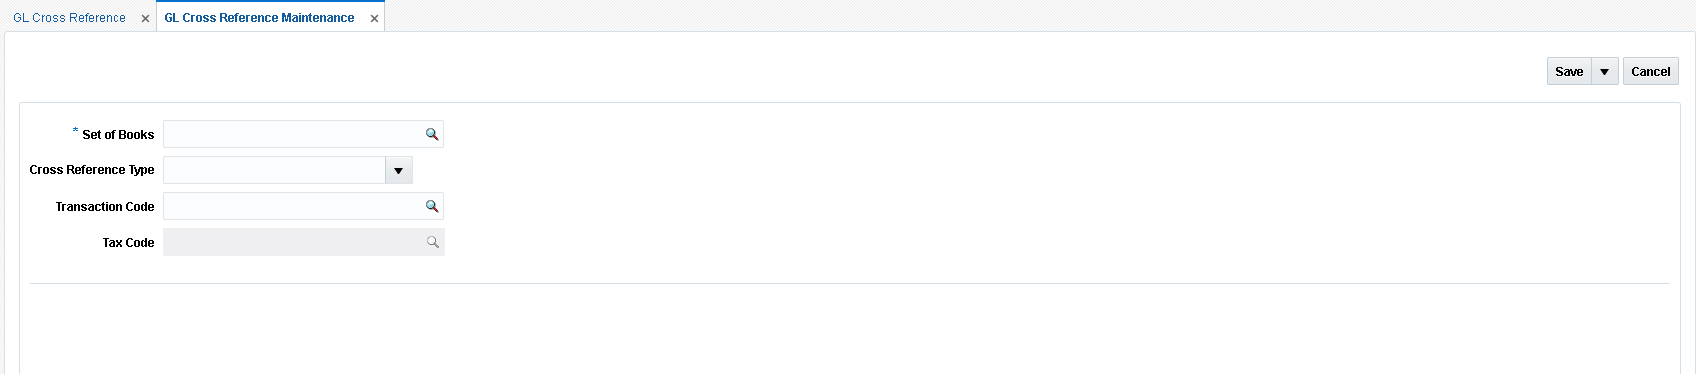Image resolution: width=1696 pixels, height=374 pixels.
Task: Focus the Set of Books text field
Action: pos(293,134)
